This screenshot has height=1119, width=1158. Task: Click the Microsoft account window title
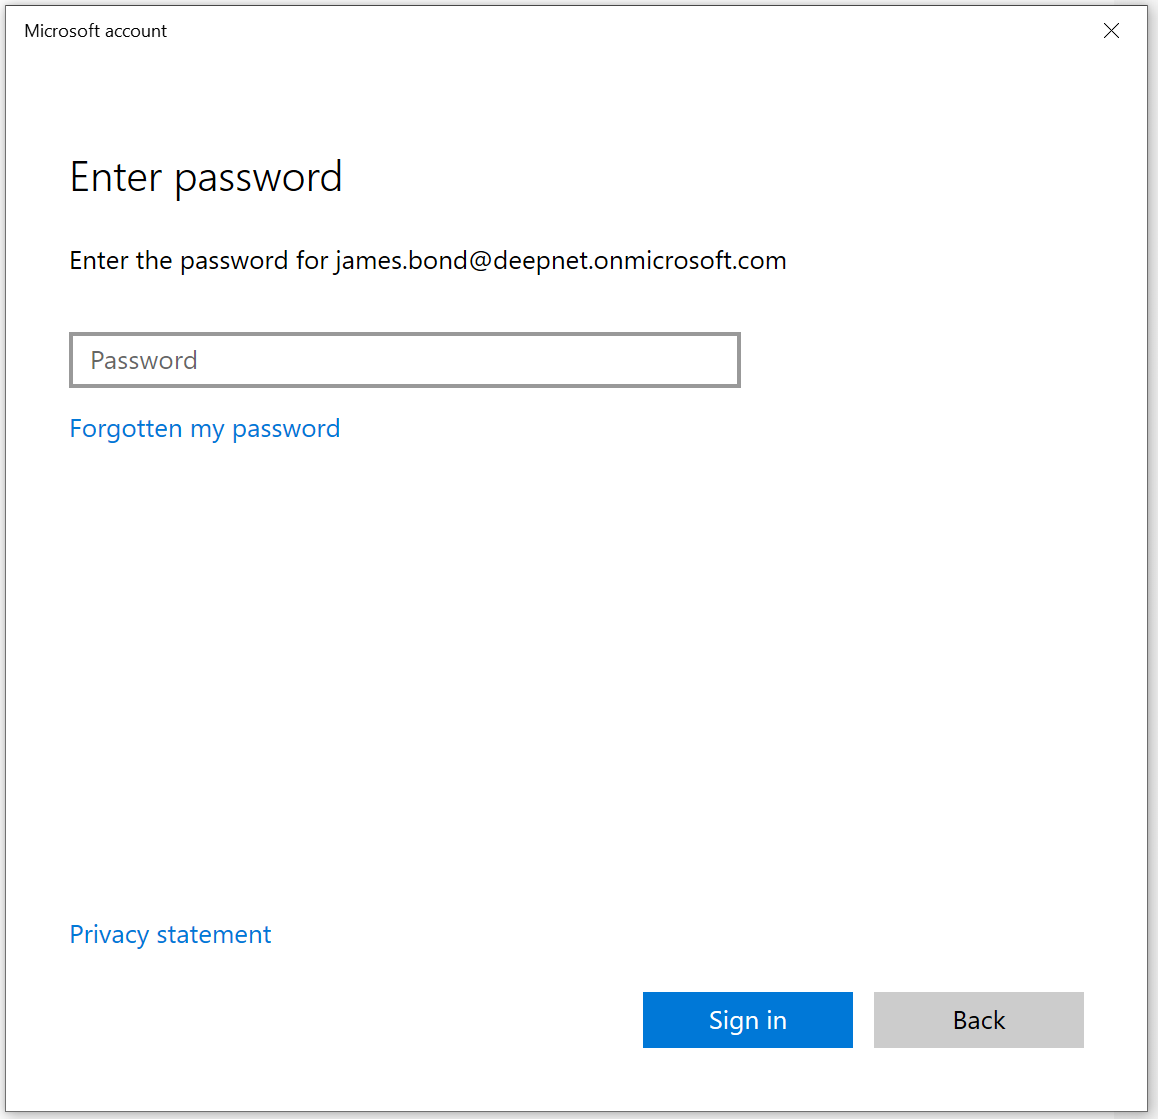pos(96,31)
